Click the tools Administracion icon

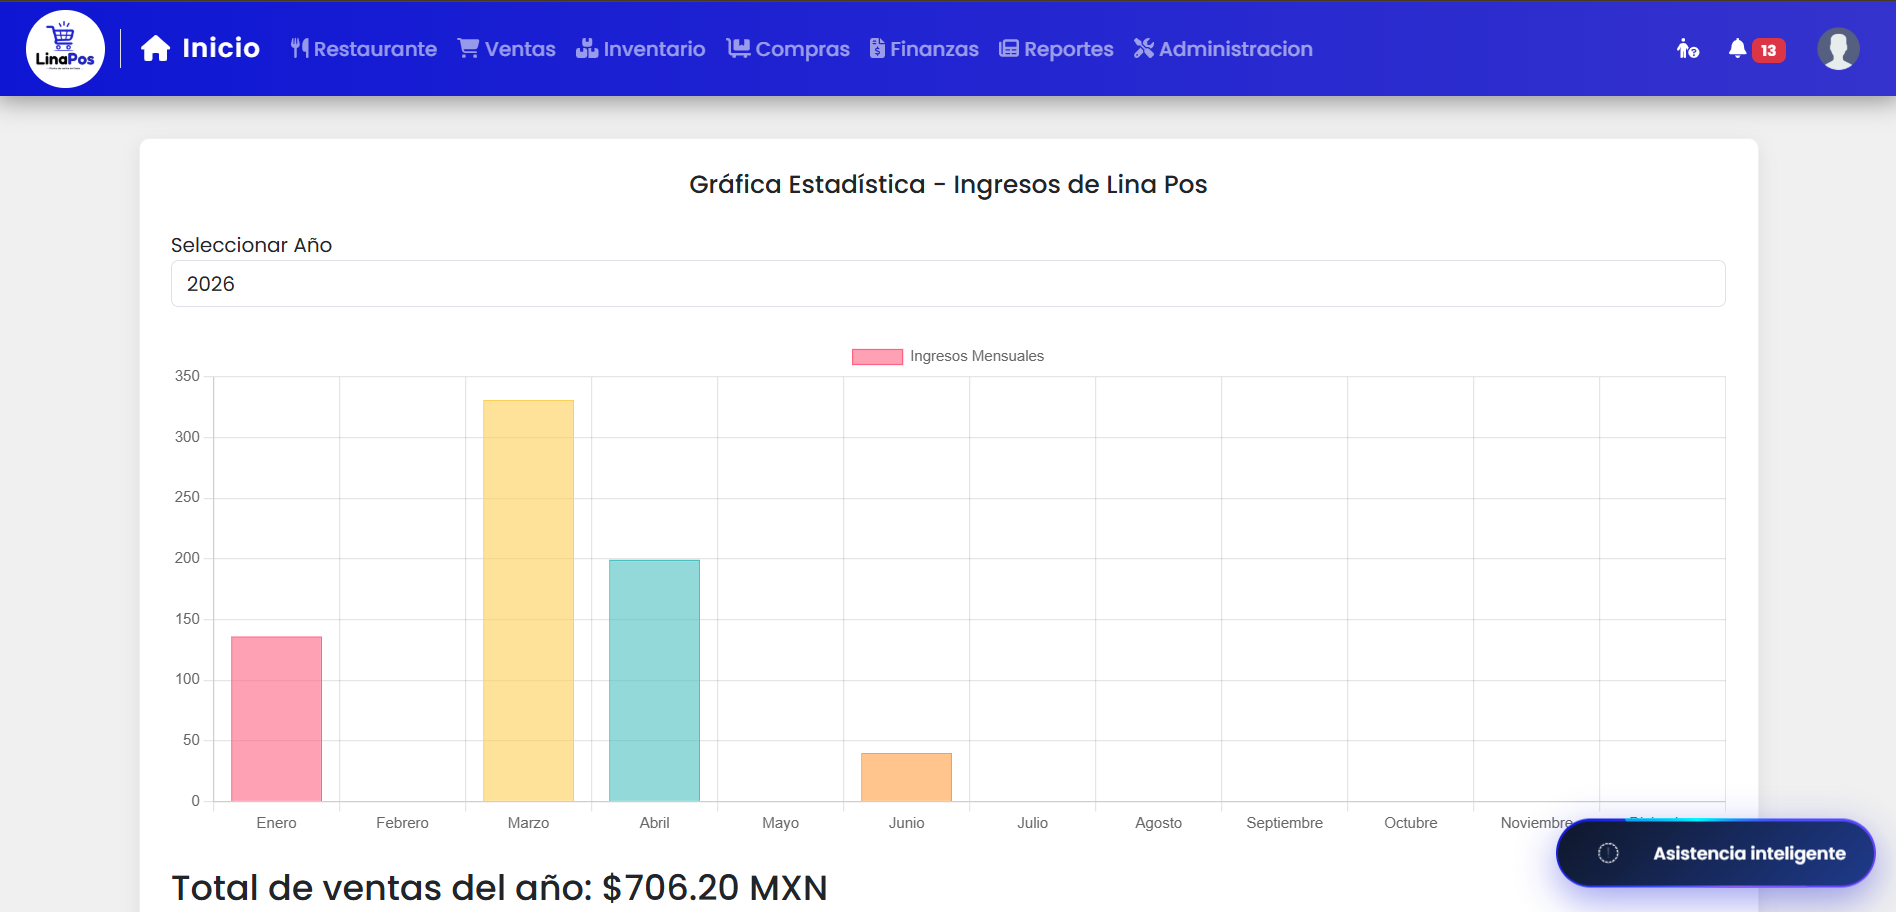click(x=1144, y=48)
